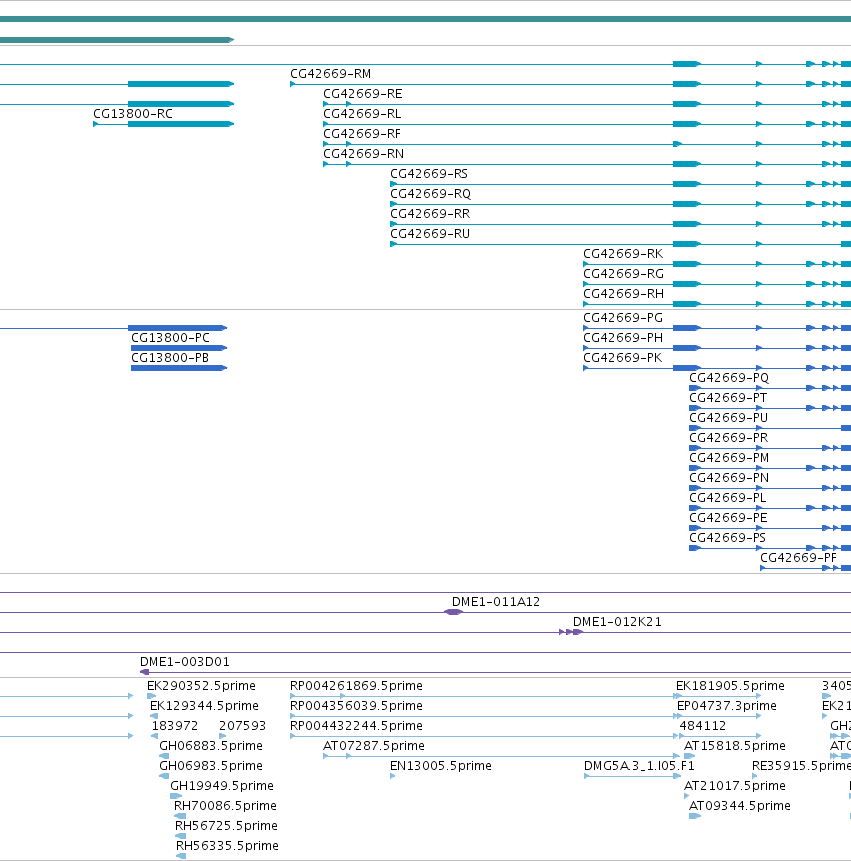Select protein label CG42669-PR
The image size is (851, 861).
point(729,438)
